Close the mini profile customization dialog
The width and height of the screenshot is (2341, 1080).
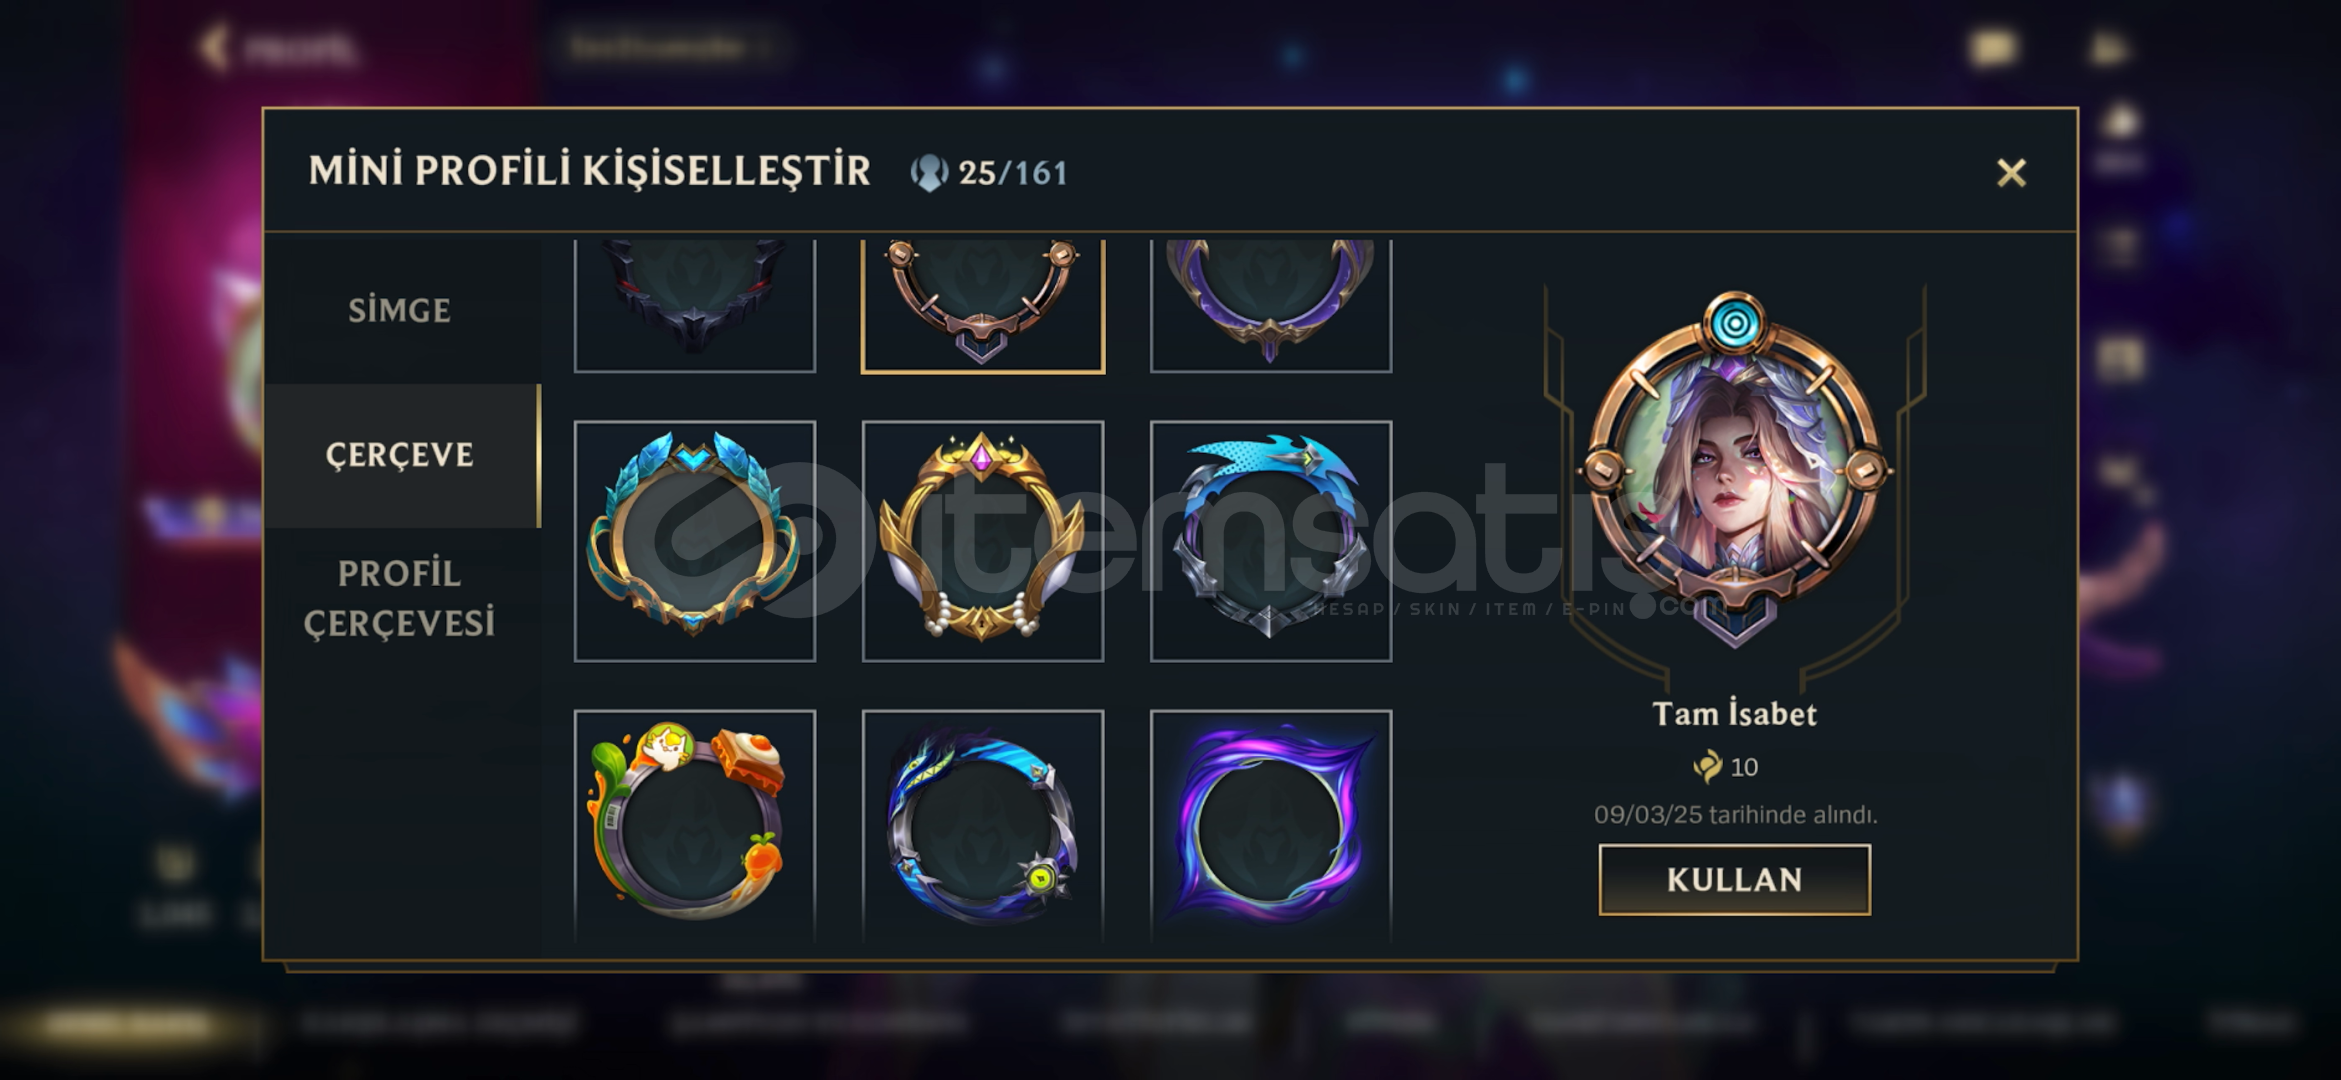(x=2011, y=173)
